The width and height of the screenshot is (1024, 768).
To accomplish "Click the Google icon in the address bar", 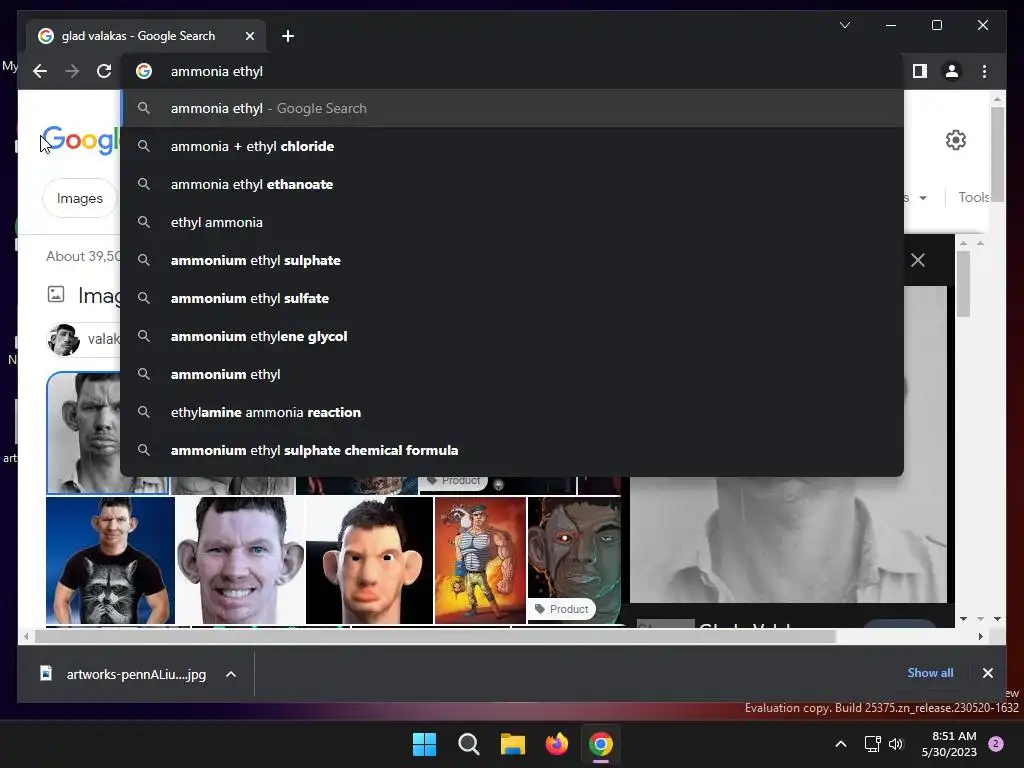I will click(x=144, y=71).
